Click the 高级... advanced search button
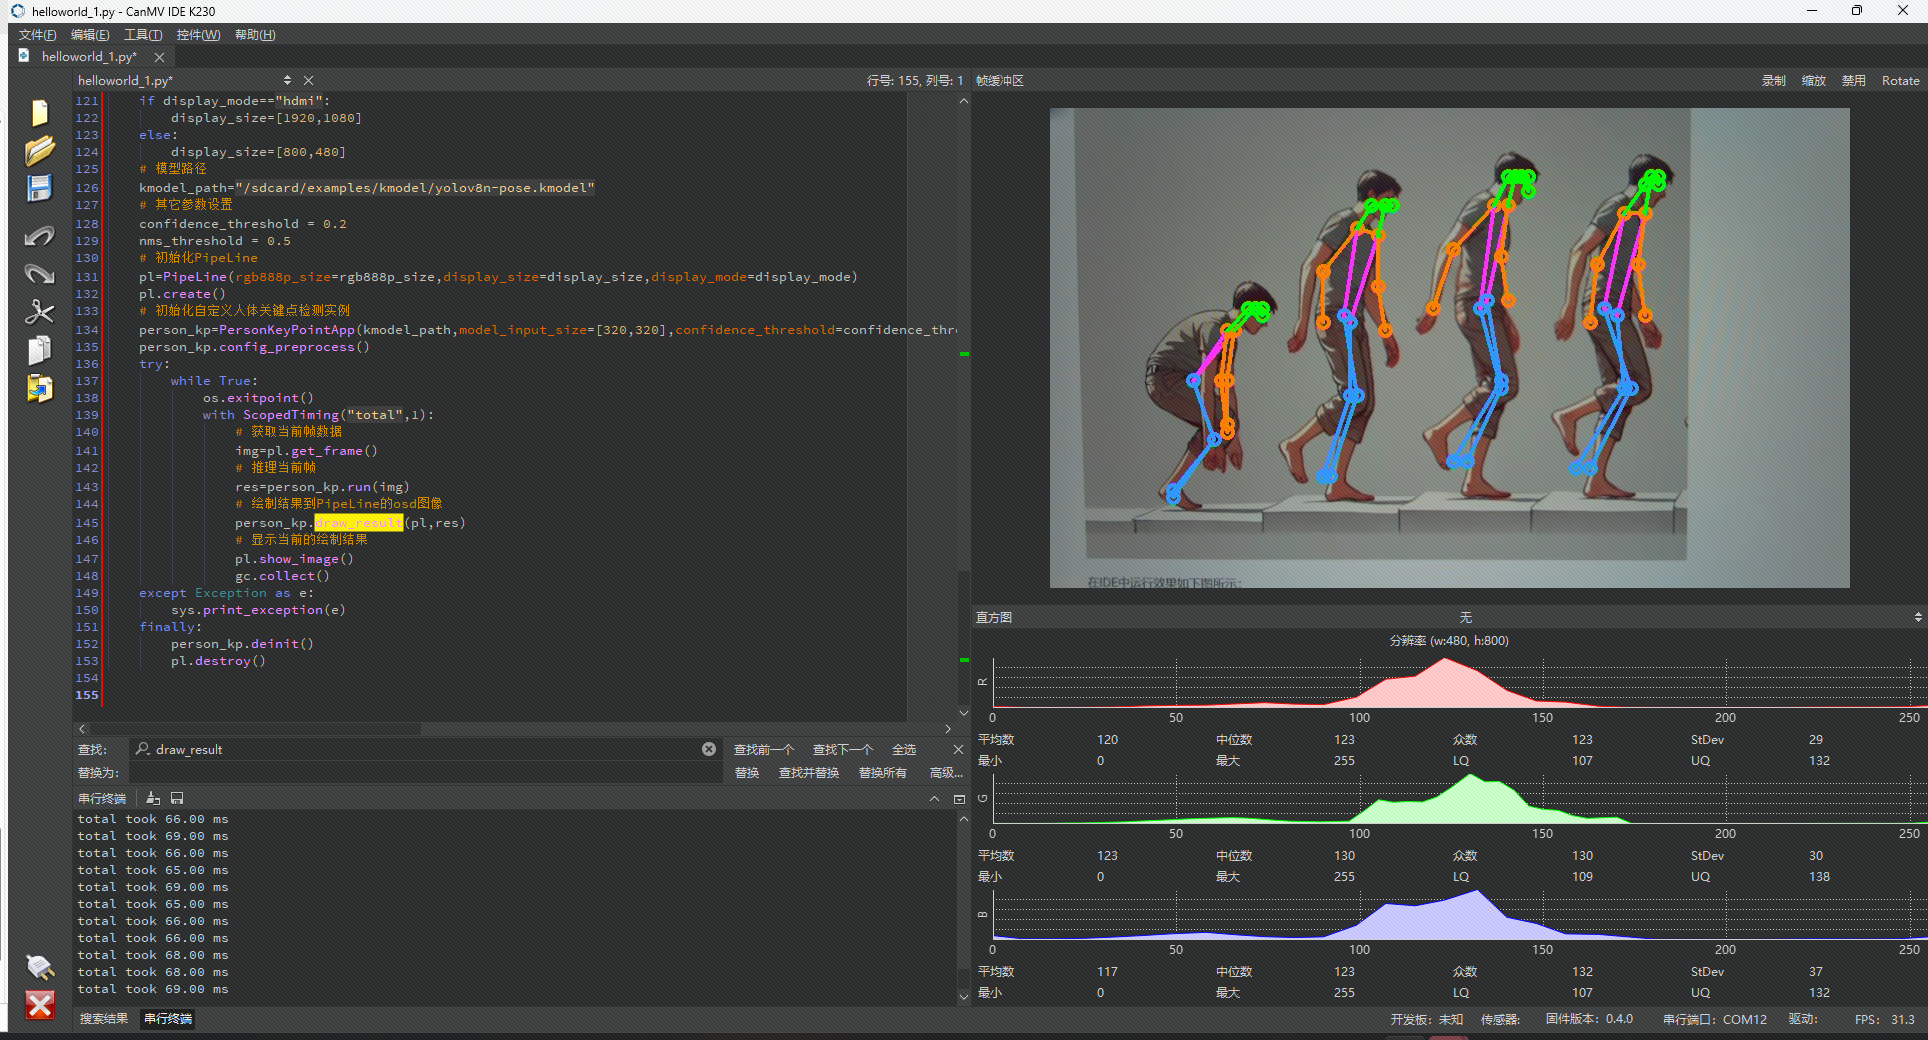 [946, 773]
